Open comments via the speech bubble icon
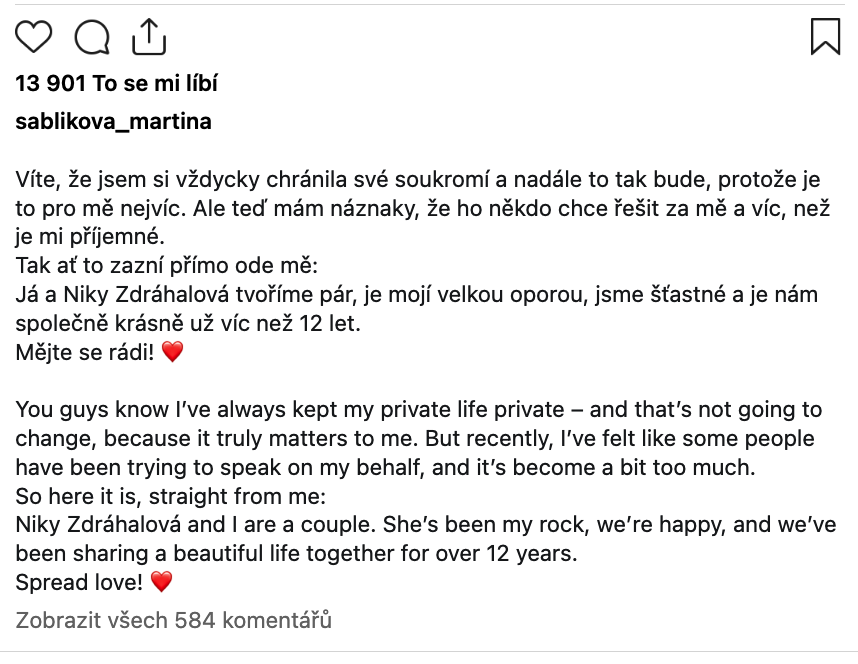 [x=92, y=37]
